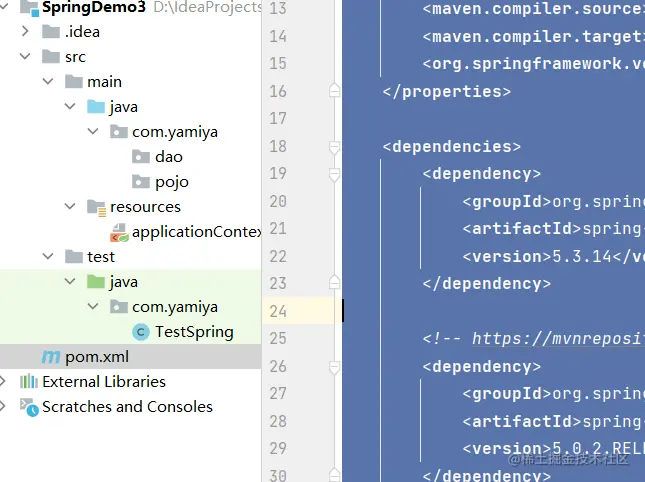Click the closing properties tag
Viewport: 645px width, 482px height.
click(x=447, y=92)
